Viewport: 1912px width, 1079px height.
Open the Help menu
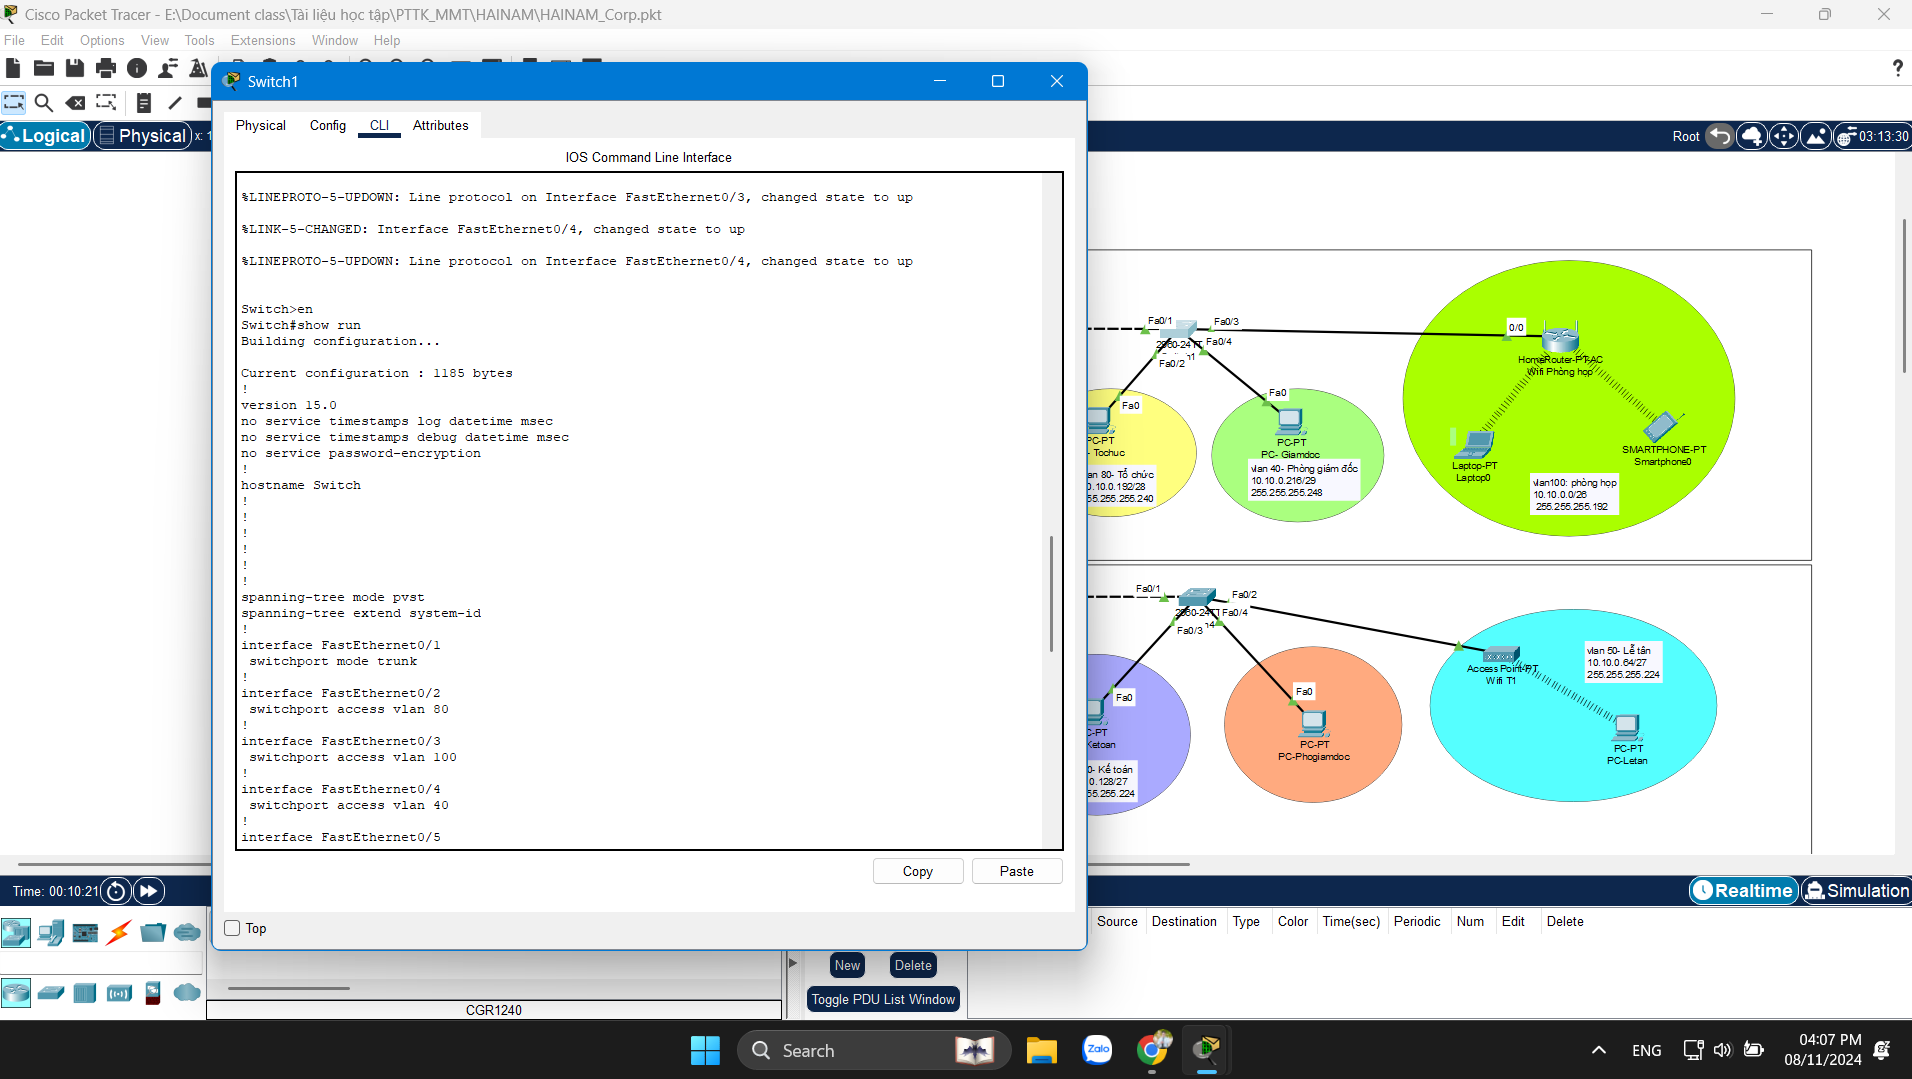pos(387,40)
